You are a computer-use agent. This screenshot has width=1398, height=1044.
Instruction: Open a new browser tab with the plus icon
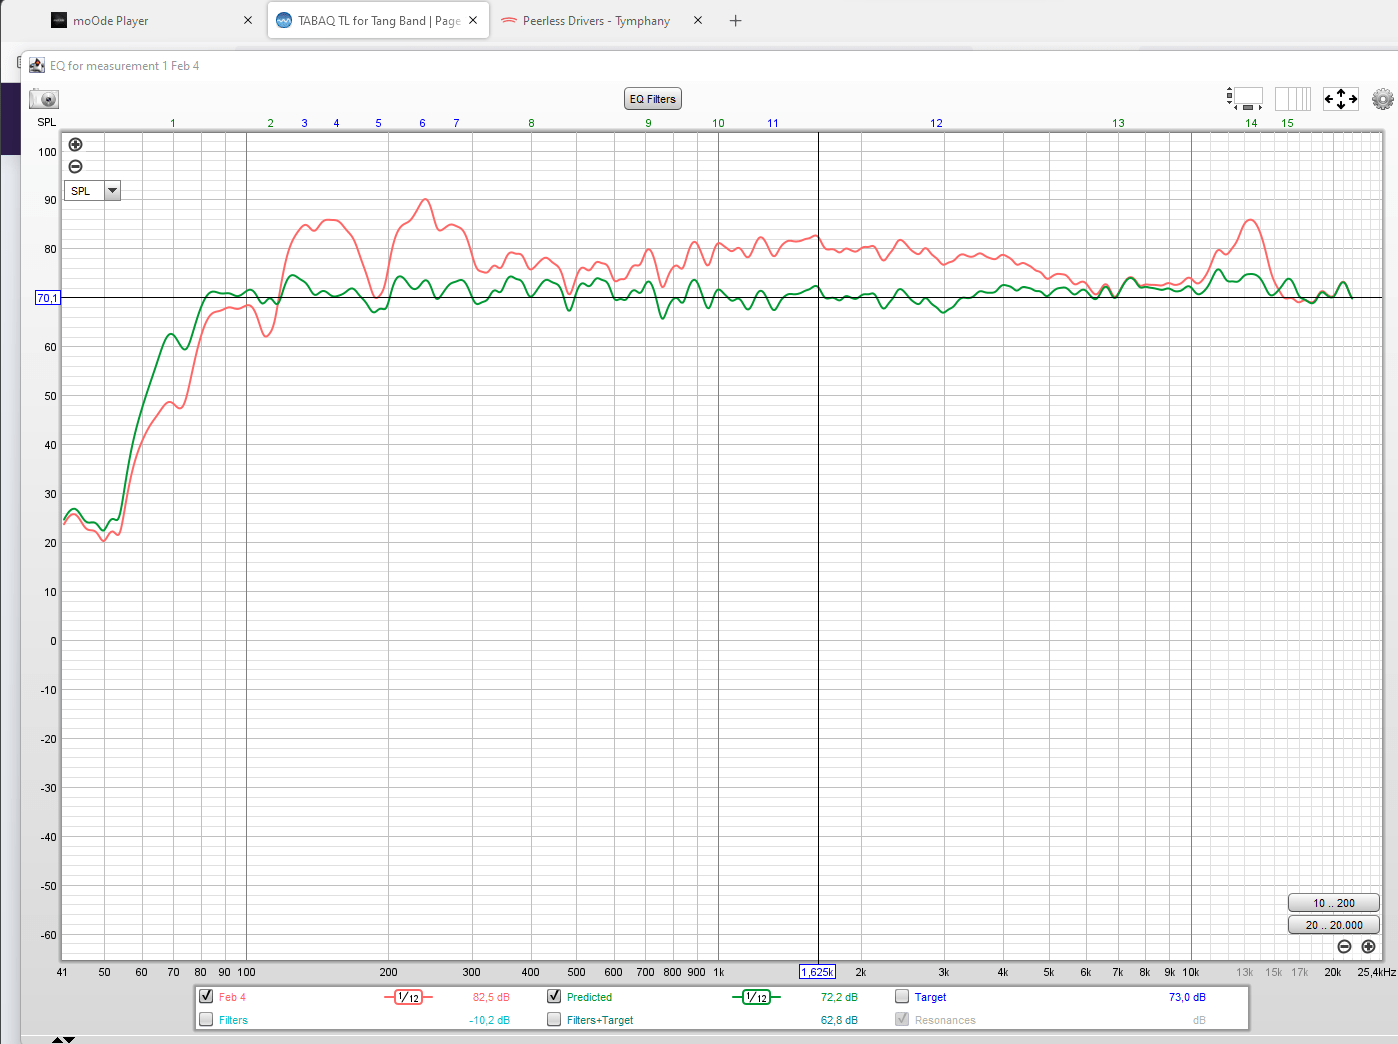(x=736, y=20)
